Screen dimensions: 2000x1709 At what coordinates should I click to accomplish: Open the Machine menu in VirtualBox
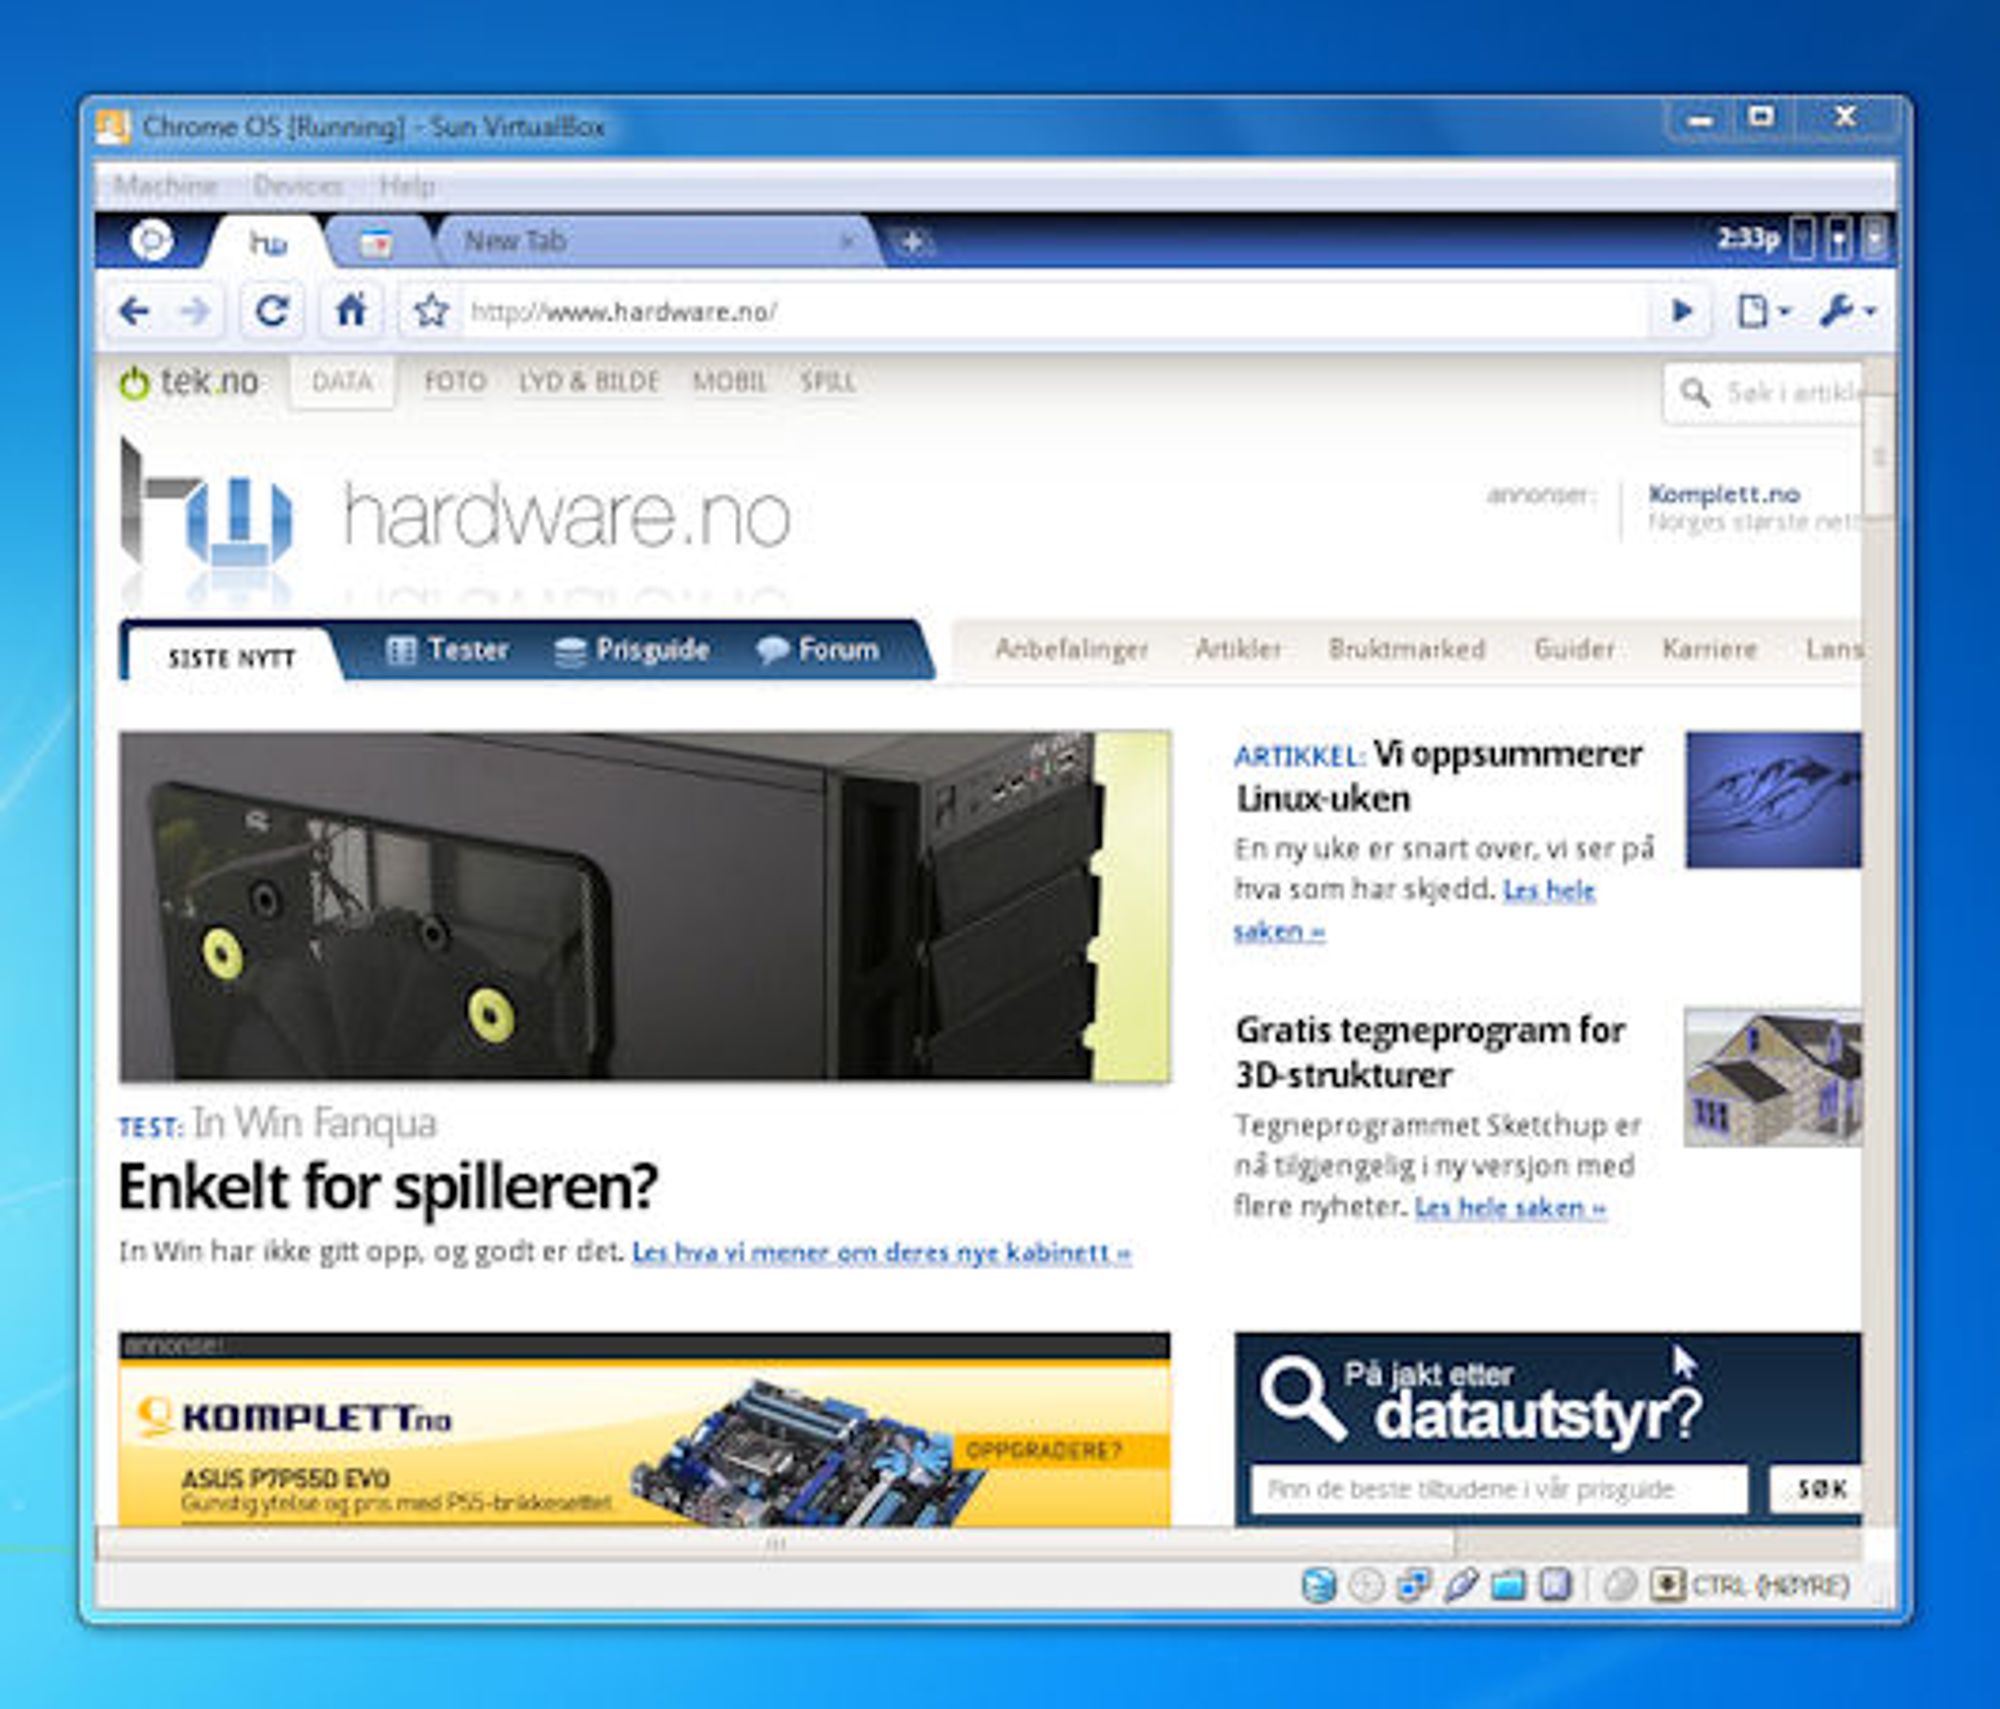tap(165, 185)
